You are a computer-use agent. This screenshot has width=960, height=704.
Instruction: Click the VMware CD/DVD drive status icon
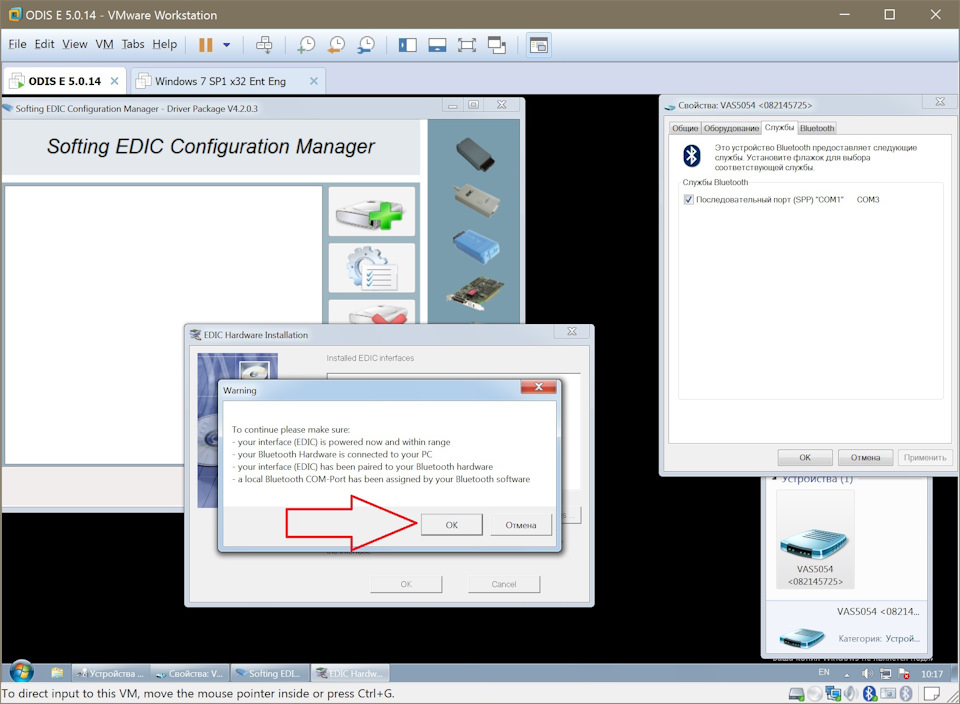click(x=814, y=694)
